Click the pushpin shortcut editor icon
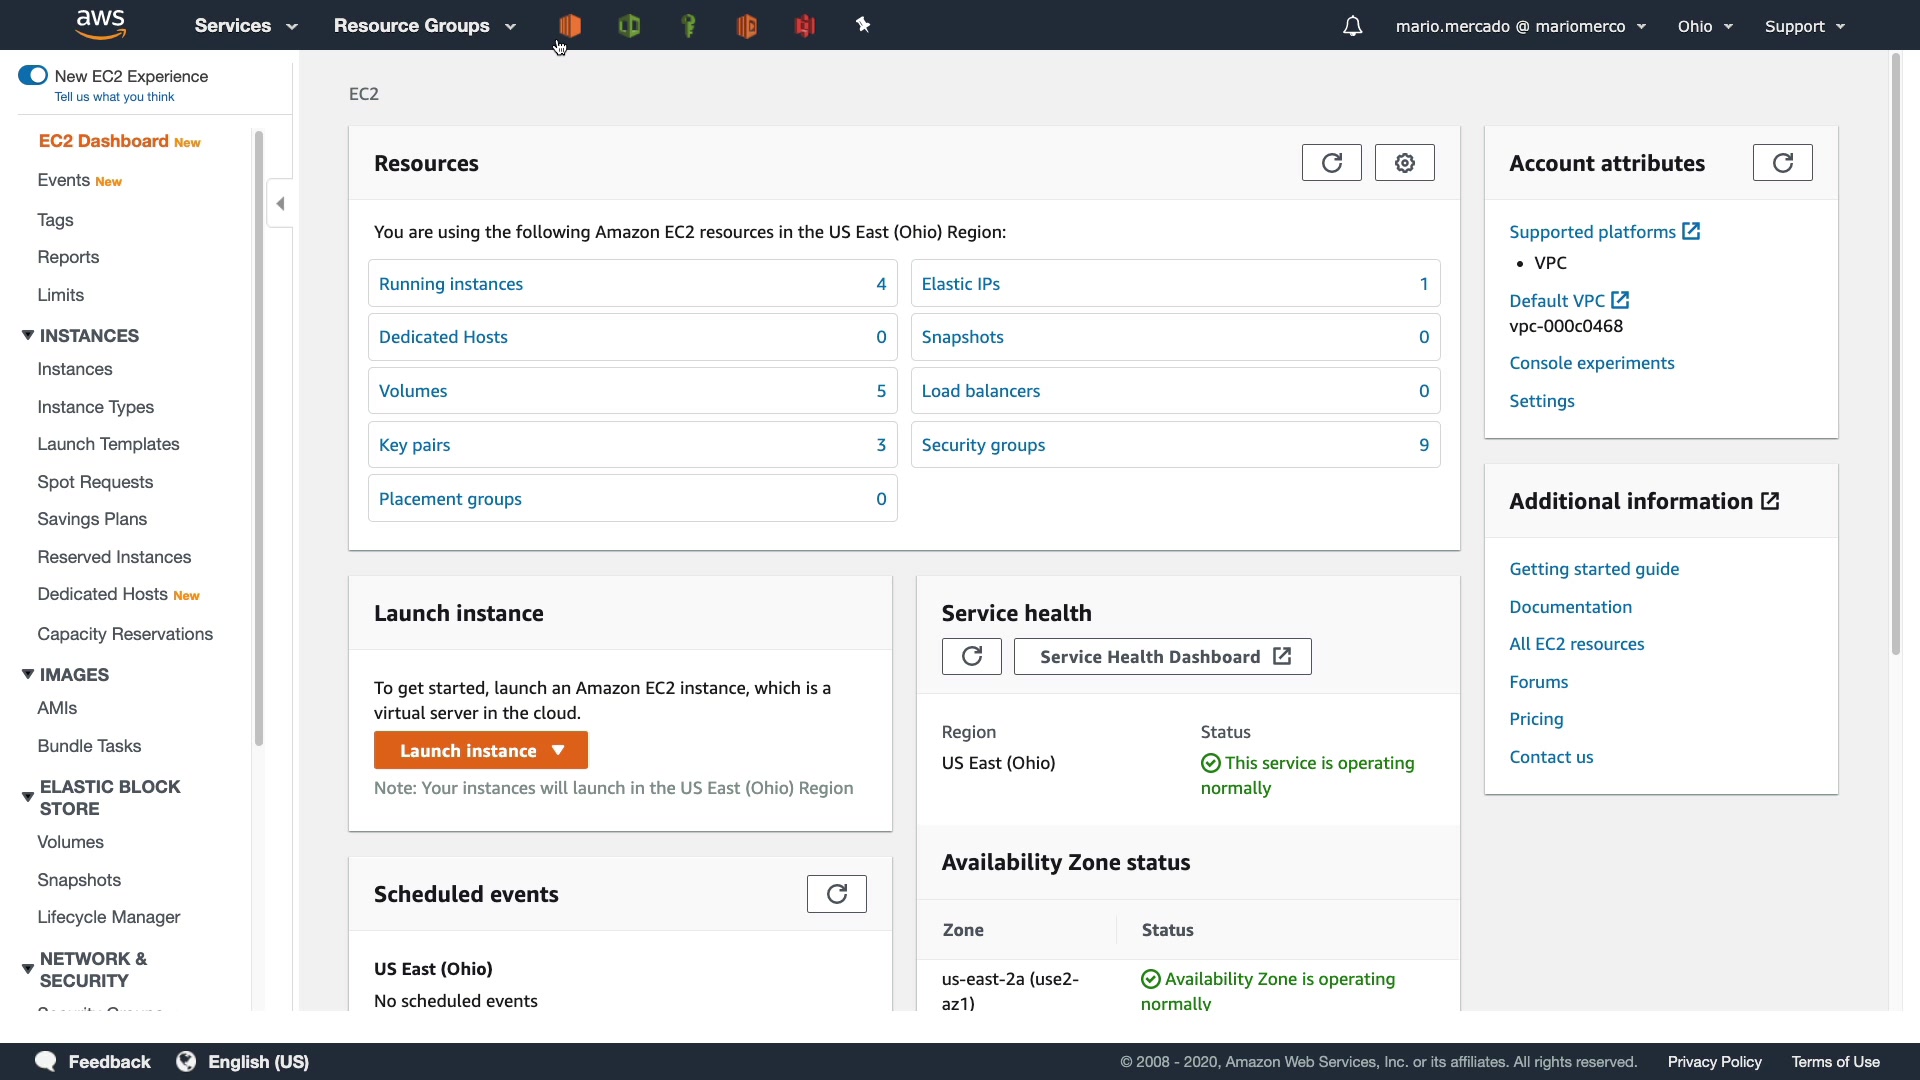Screen dimensions: 1920x1080 click(863, 25)
